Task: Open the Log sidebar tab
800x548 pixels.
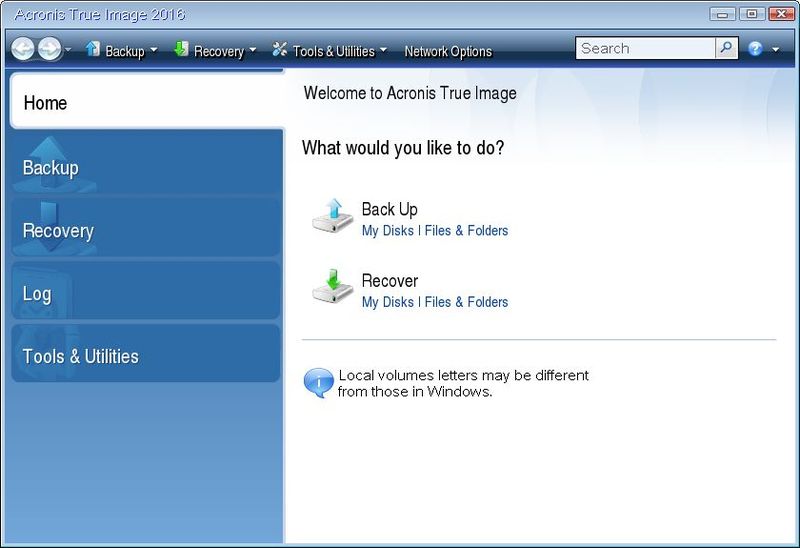Action: pos(146,294)
